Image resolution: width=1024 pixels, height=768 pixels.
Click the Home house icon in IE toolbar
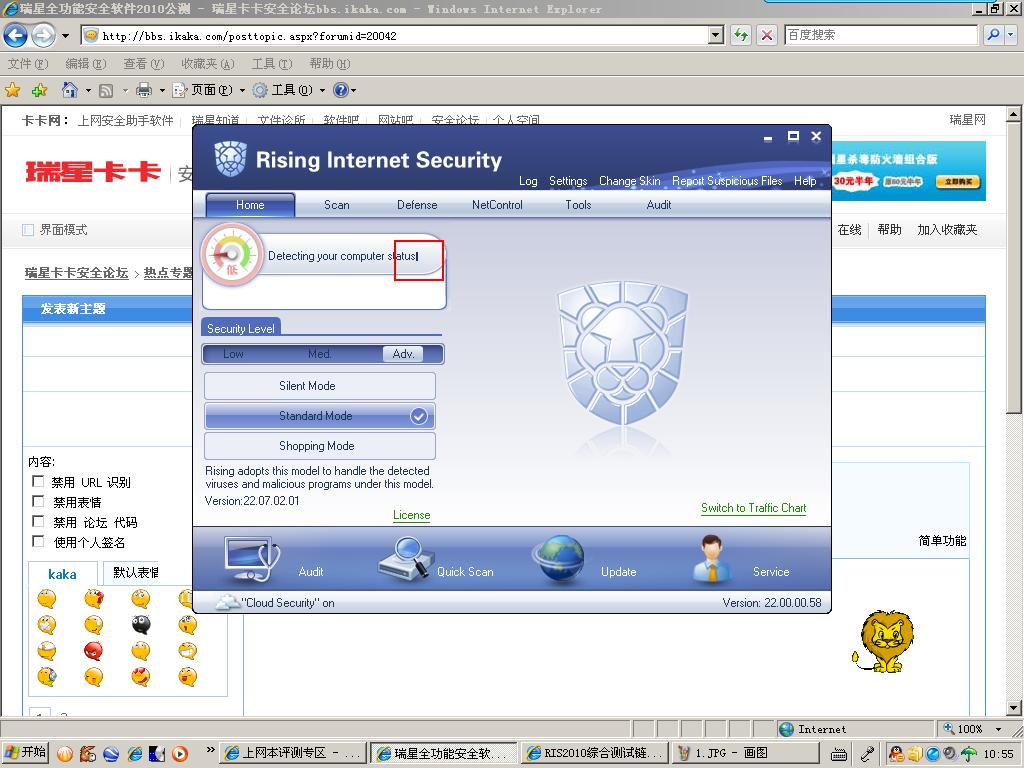(69, 89)
